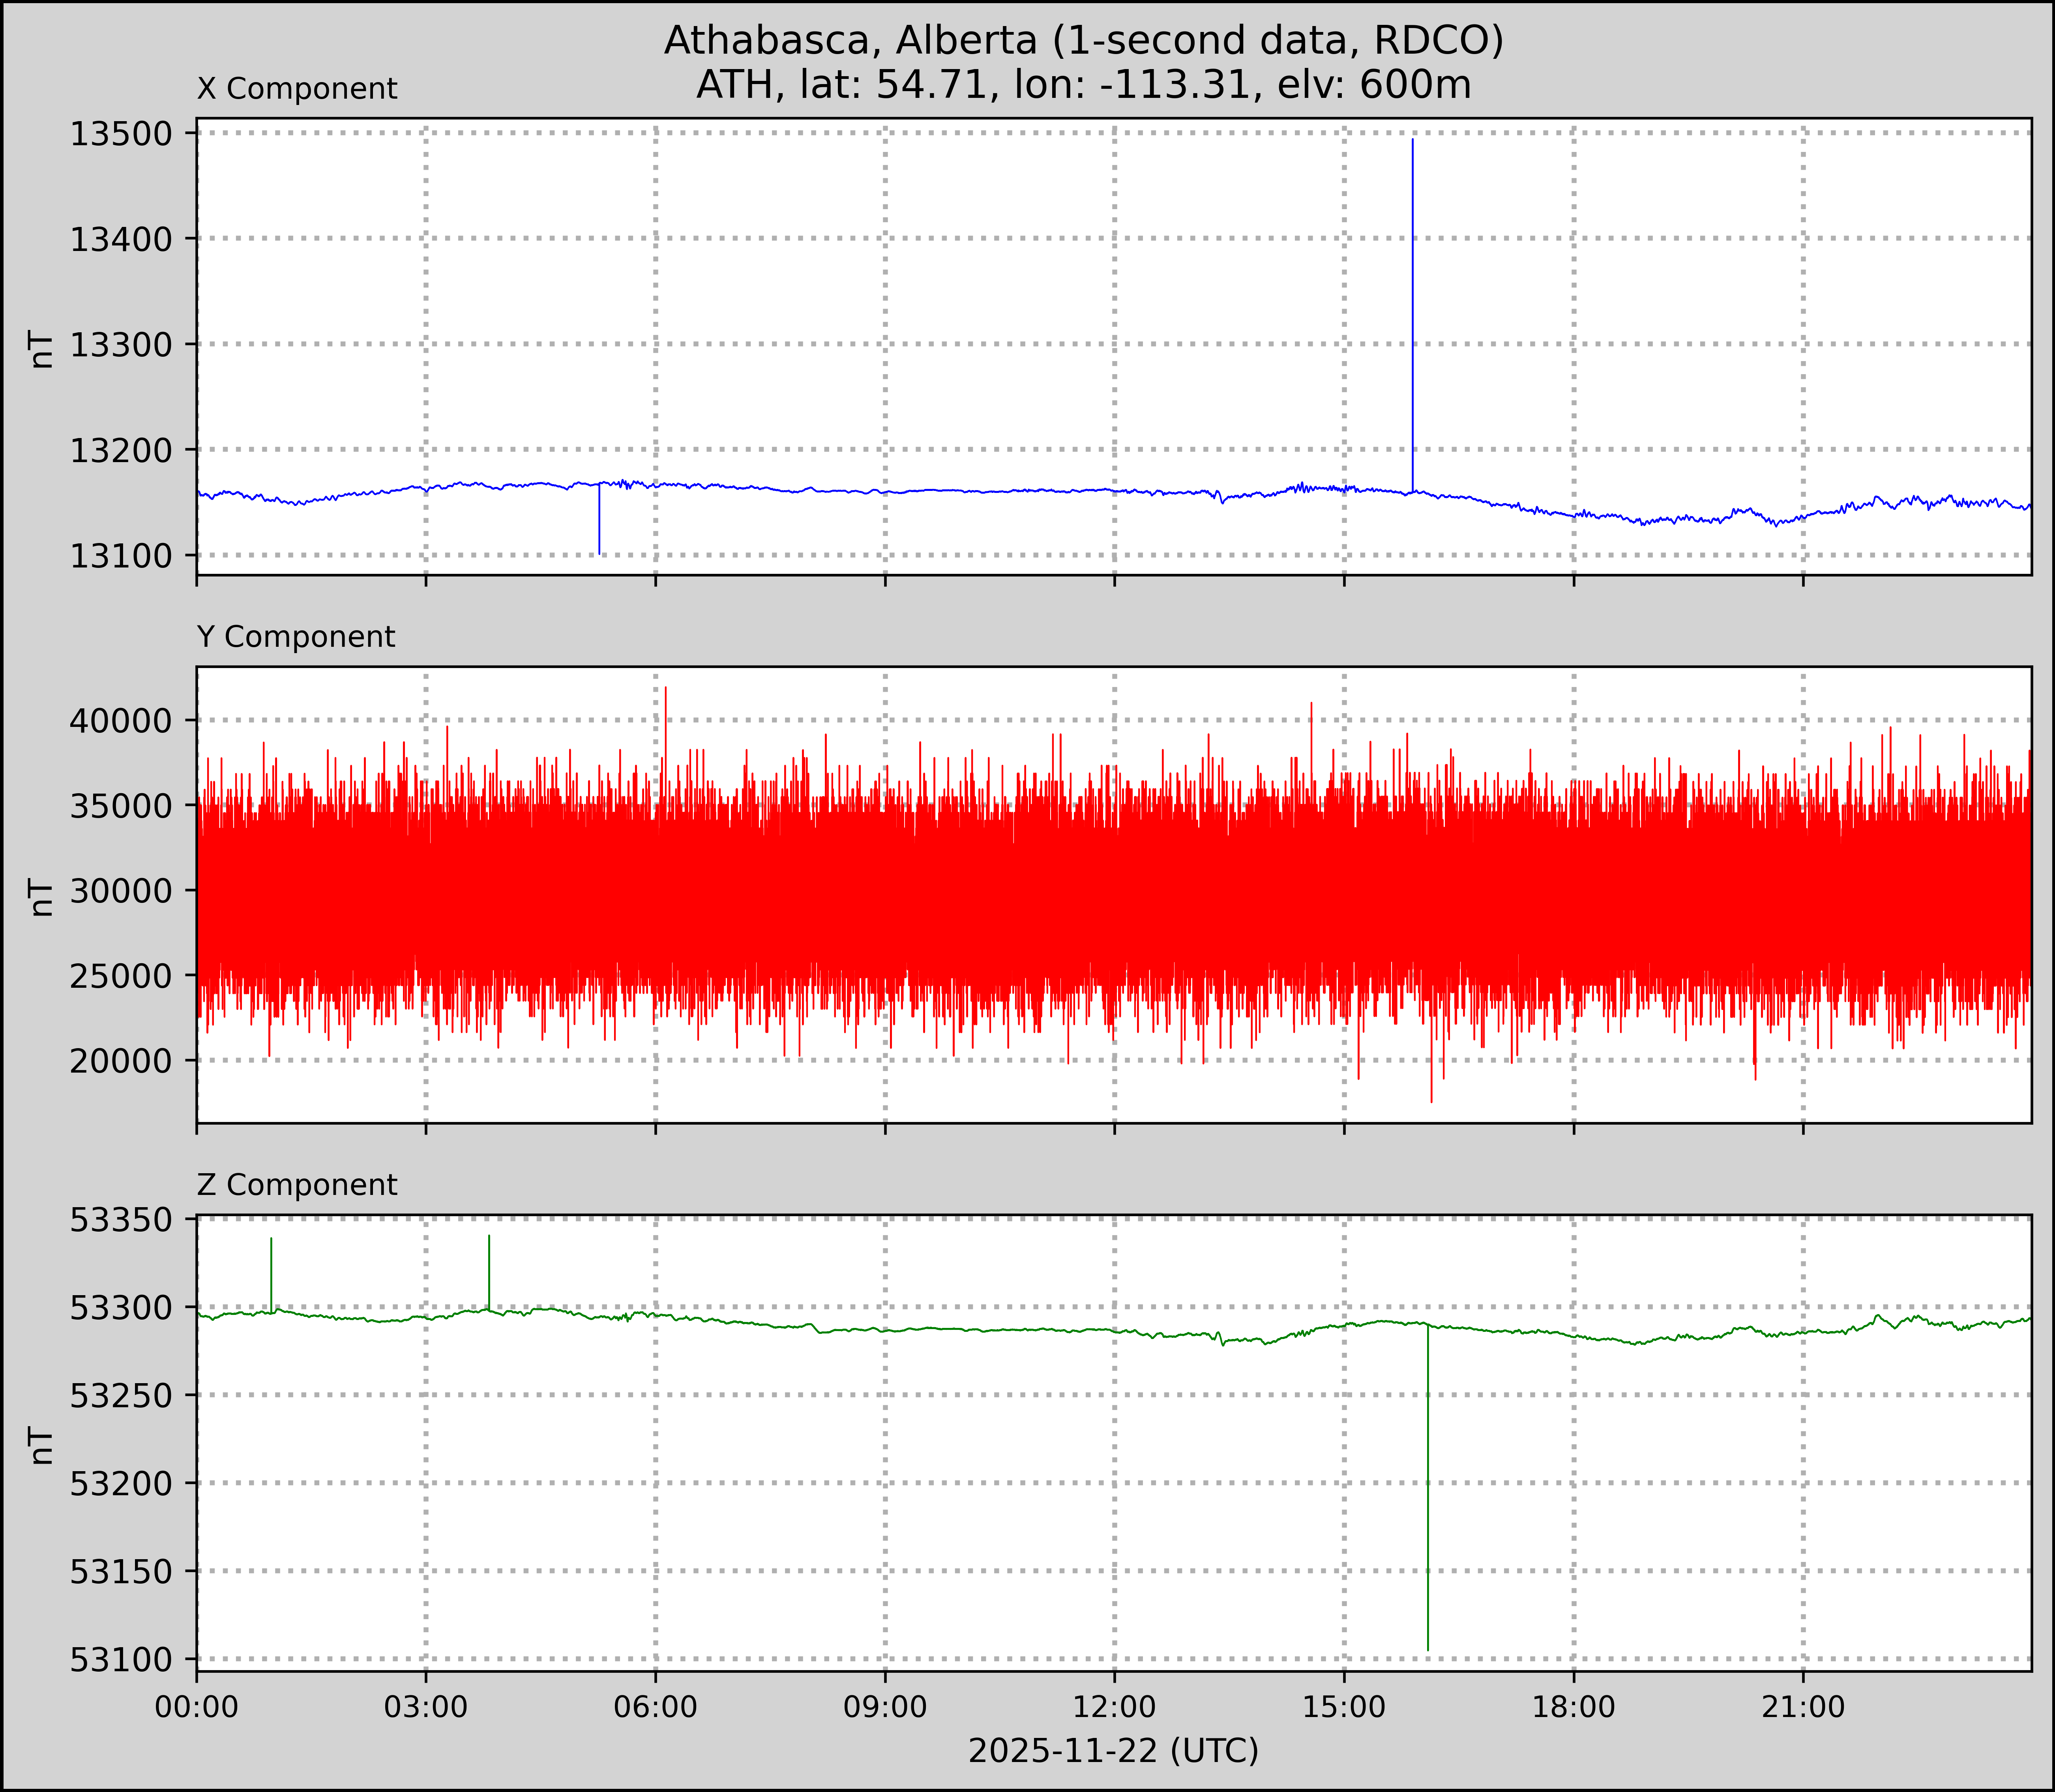The width and height of the screenshot is (2055, 1792).
Task: Click the tall blue spike in X Component
Action: click(1412, 300)
